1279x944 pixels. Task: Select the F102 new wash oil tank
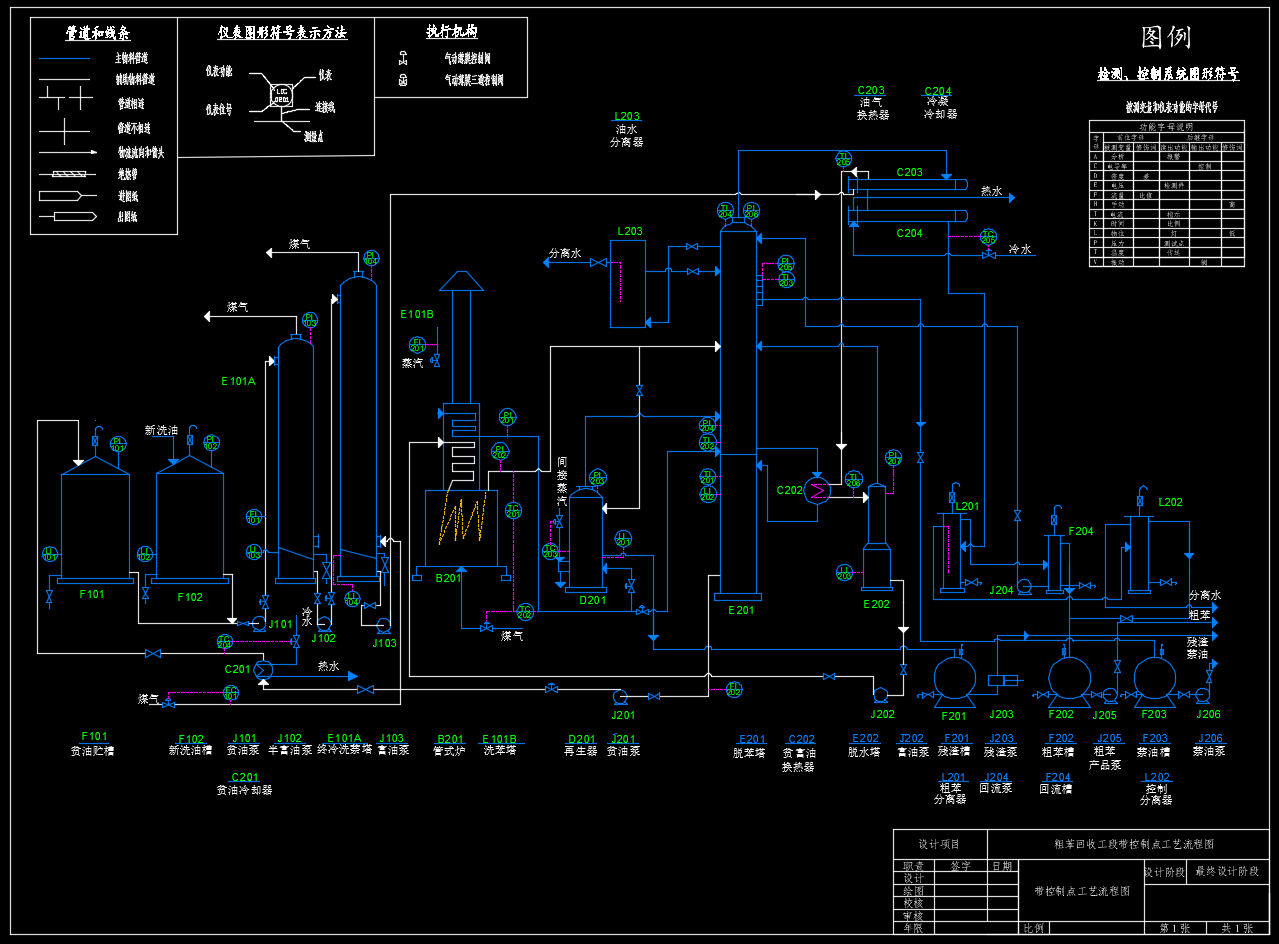190,525
